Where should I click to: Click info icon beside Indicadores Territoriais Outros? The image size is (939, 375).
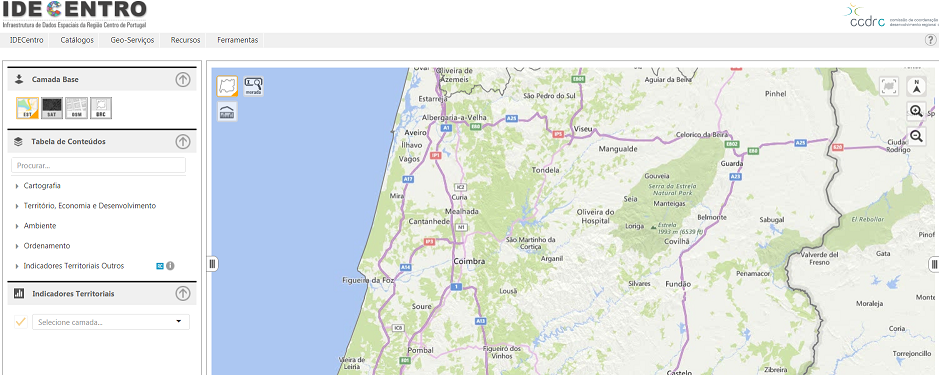(x=170, y=265)
